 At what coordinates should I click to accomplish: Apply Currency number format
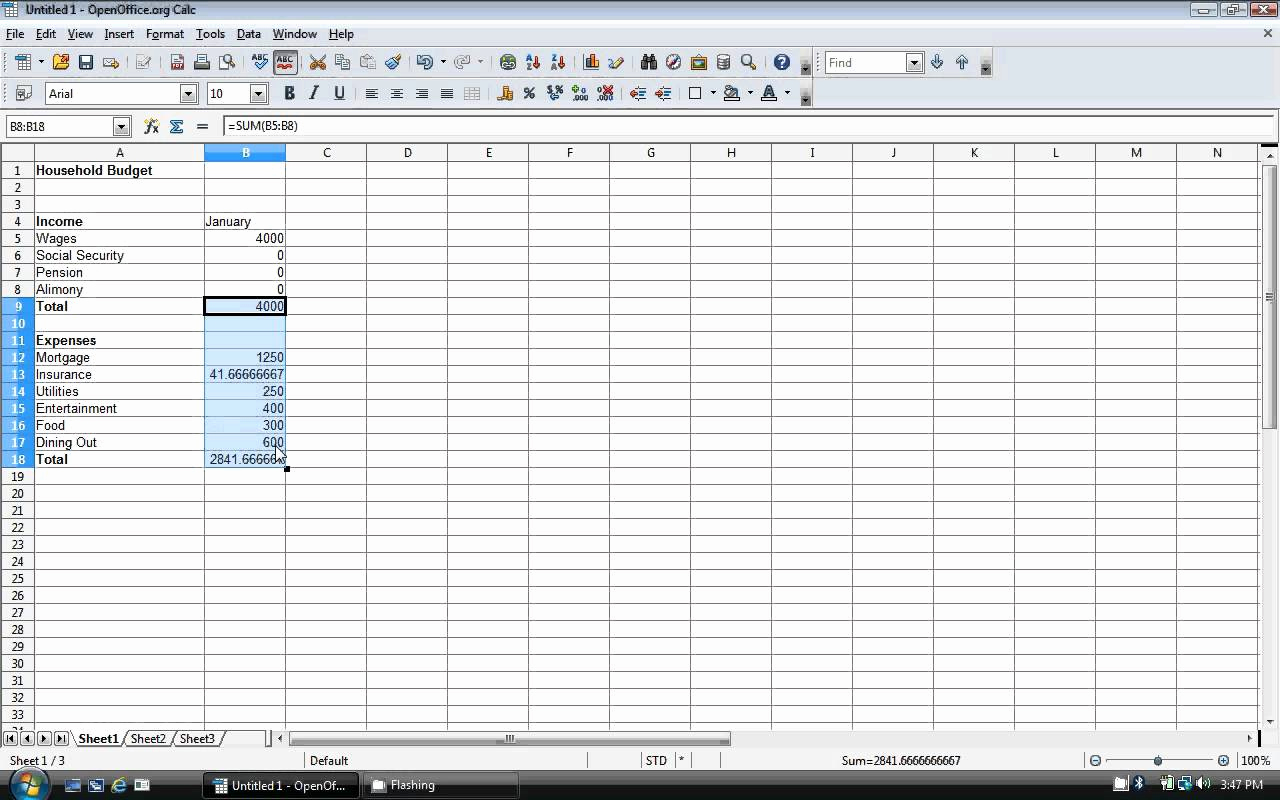(x=505, y=93)
